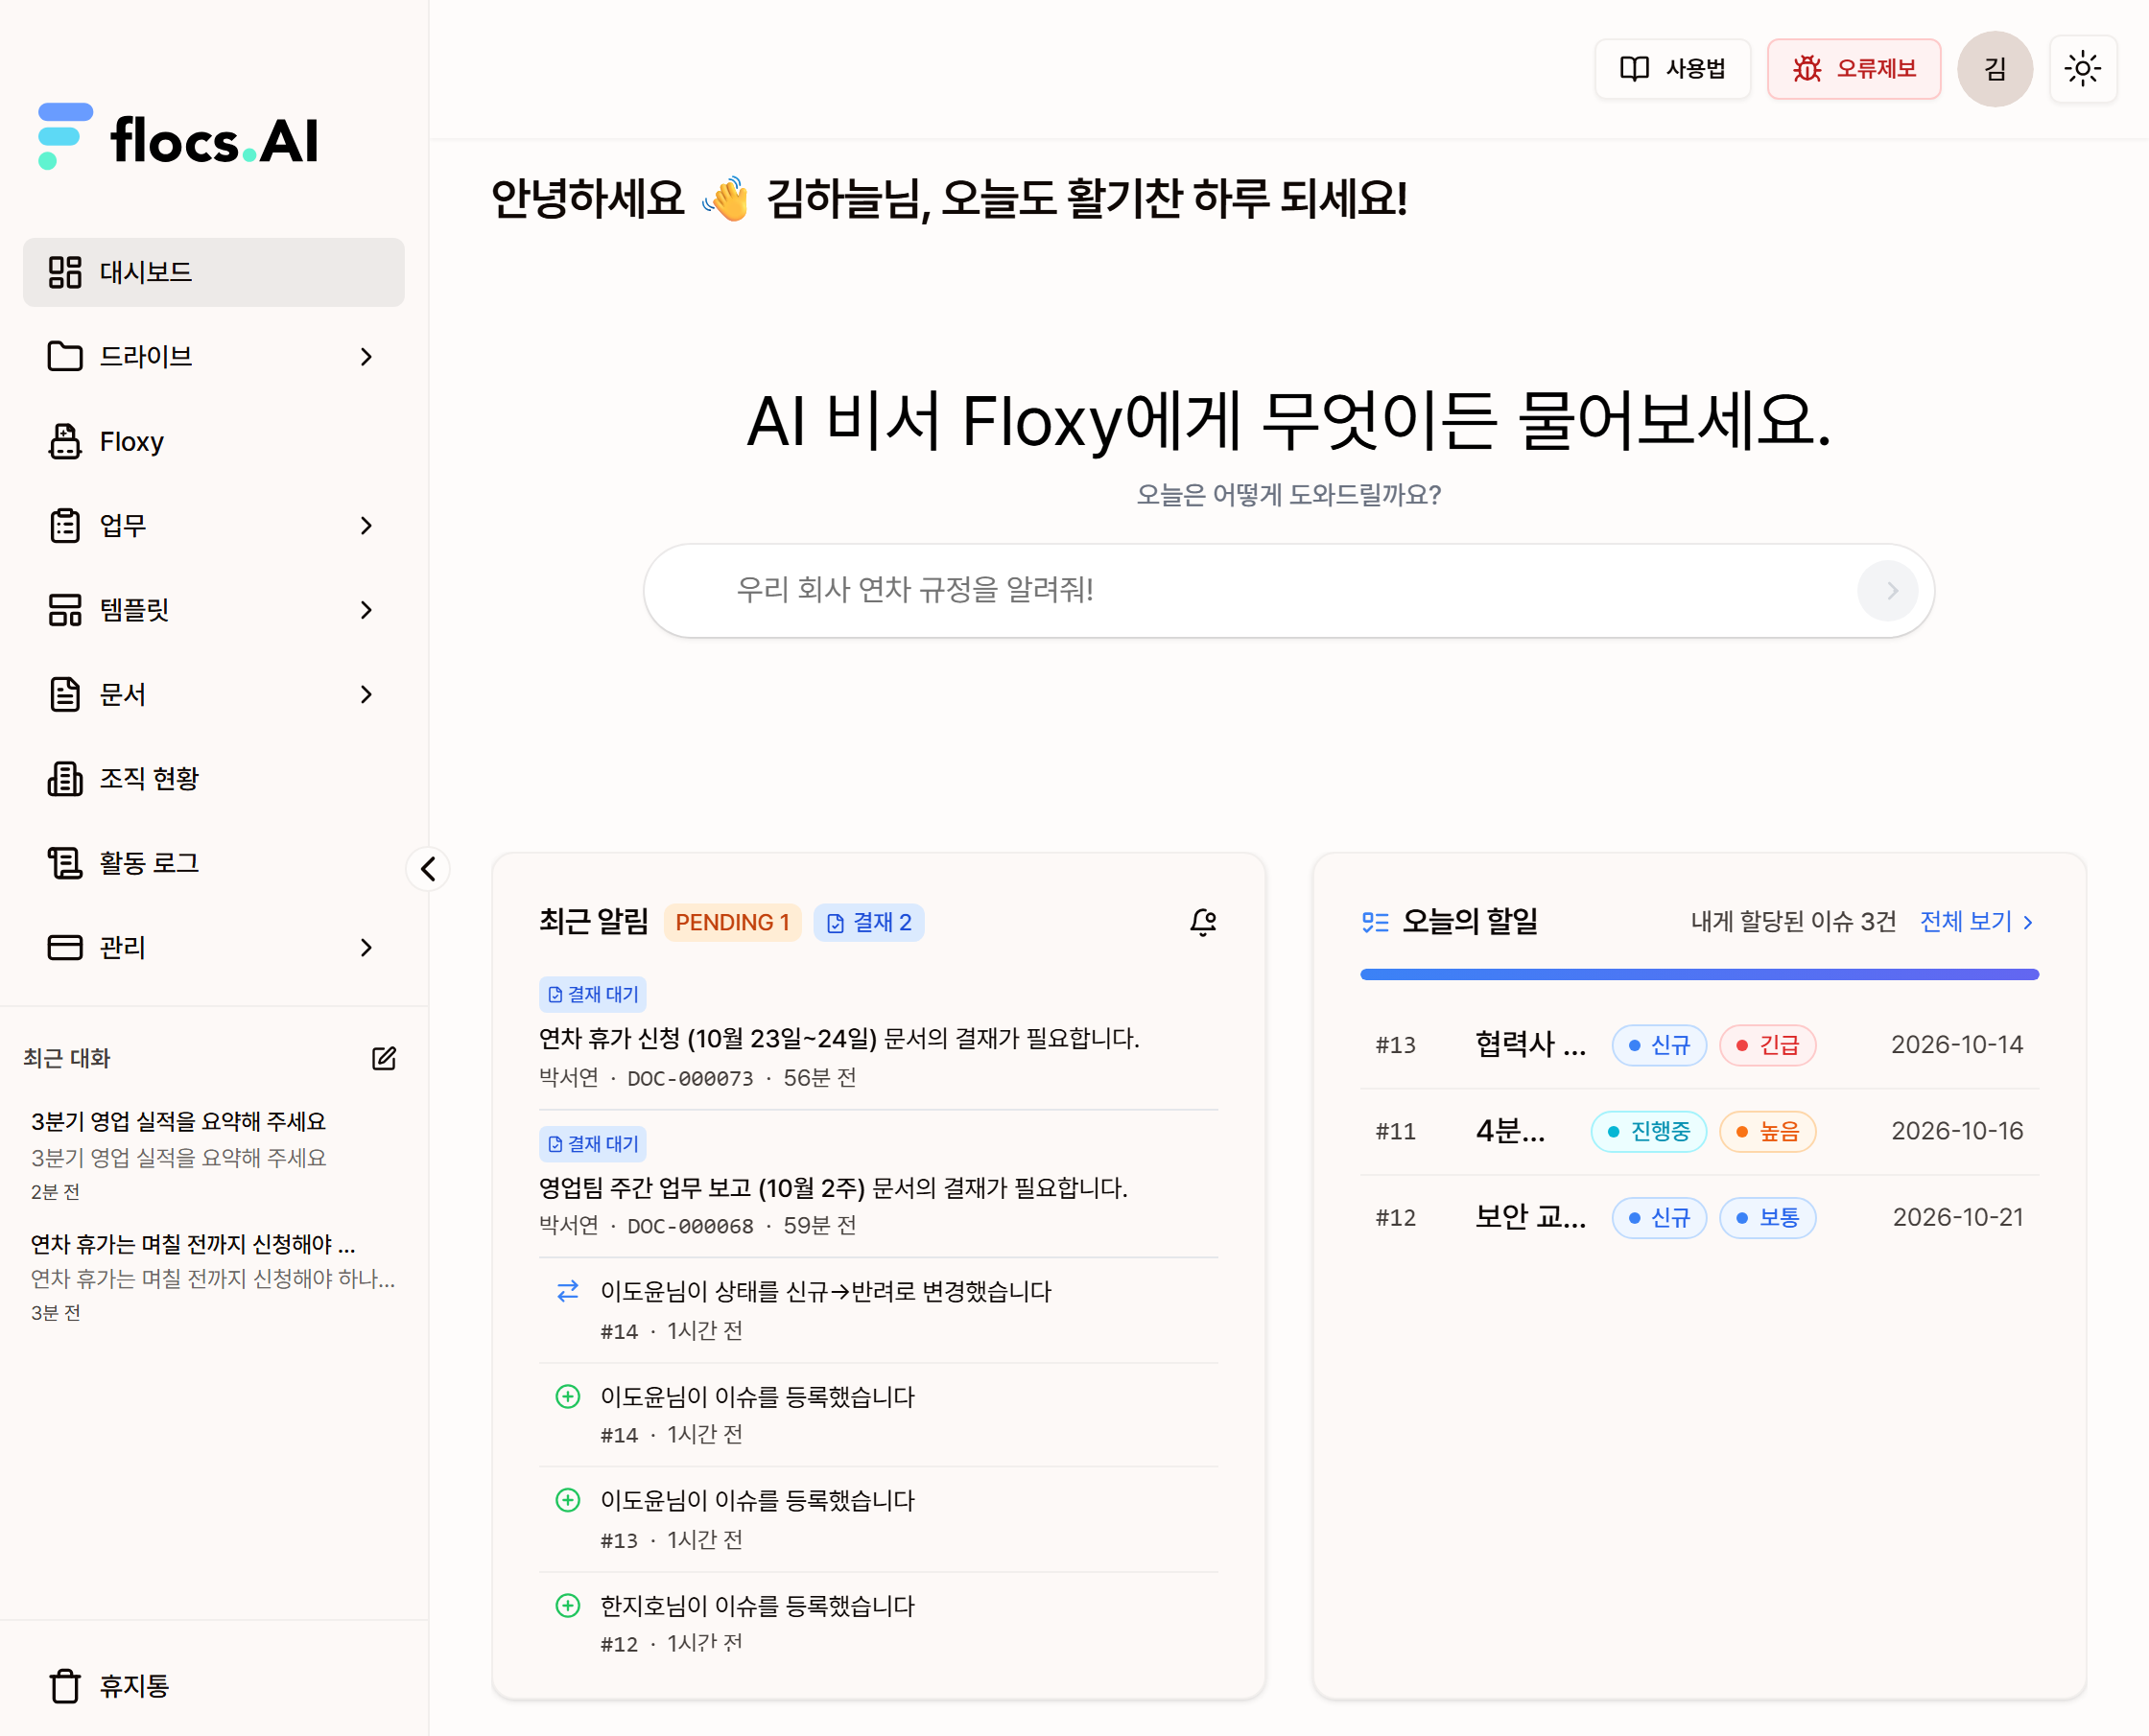Open the 대시보드 dashboard grid icon
Viewport: 2149px width, 1736px height.
coord(65,272)
